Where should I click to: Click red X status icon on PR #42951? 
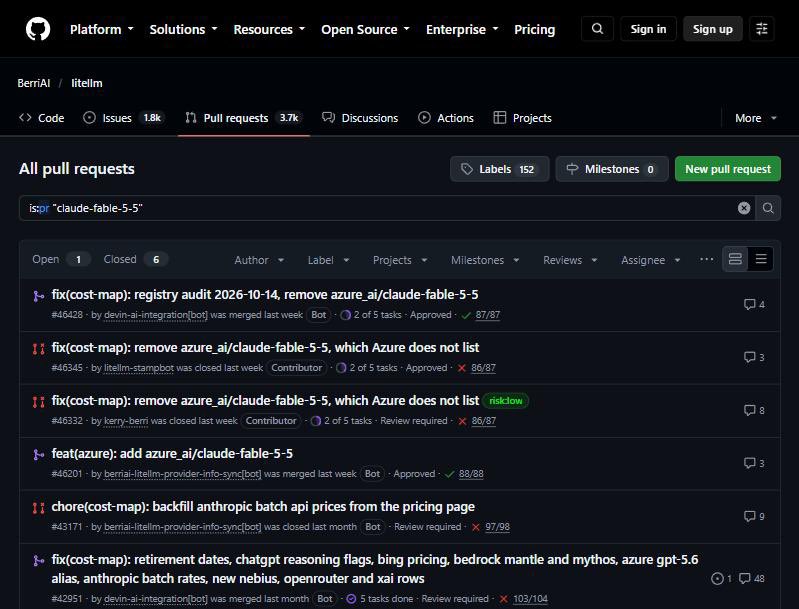(x=503, y=599)
